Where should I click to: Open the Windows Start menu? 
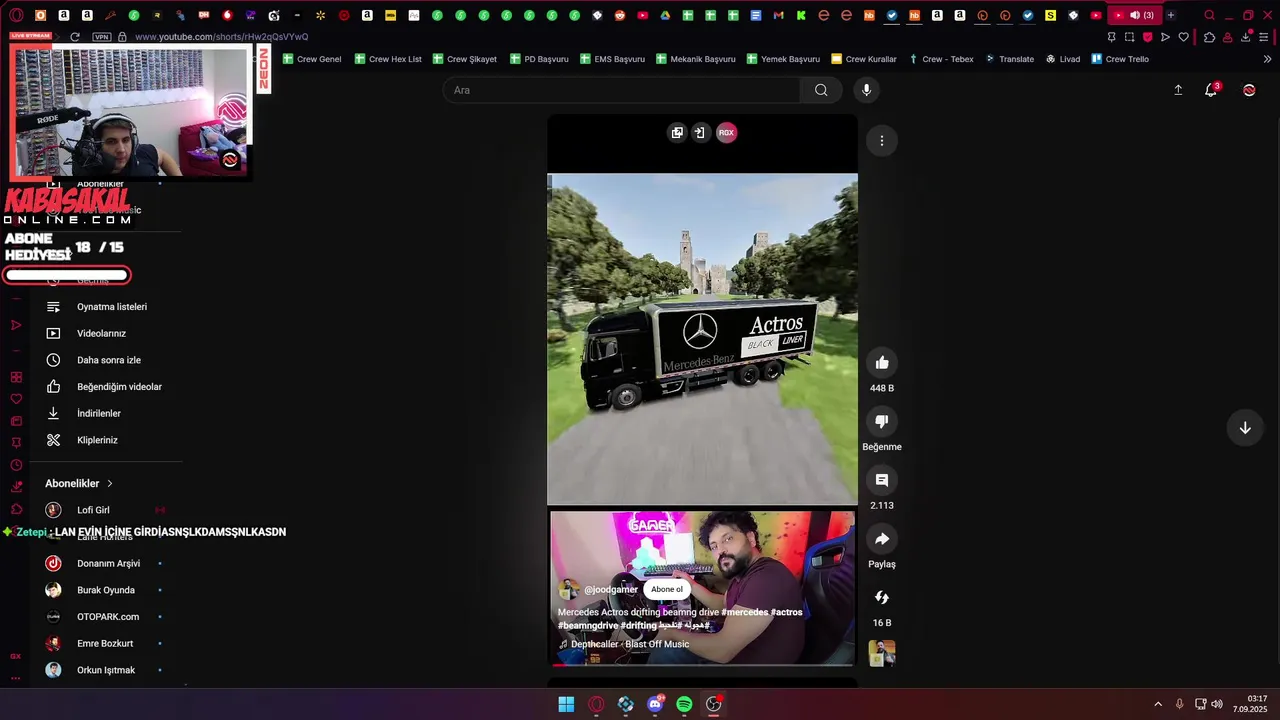pyautogui.click(x=566, y=704)
